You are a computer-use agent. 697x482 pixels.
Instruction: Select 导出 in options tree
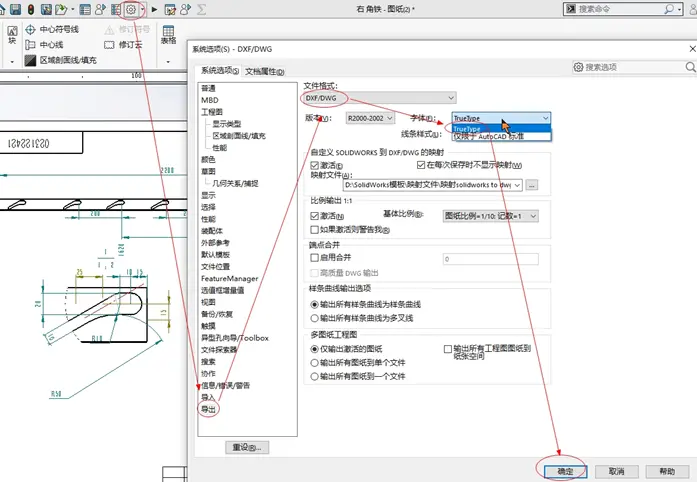[208, 409]
